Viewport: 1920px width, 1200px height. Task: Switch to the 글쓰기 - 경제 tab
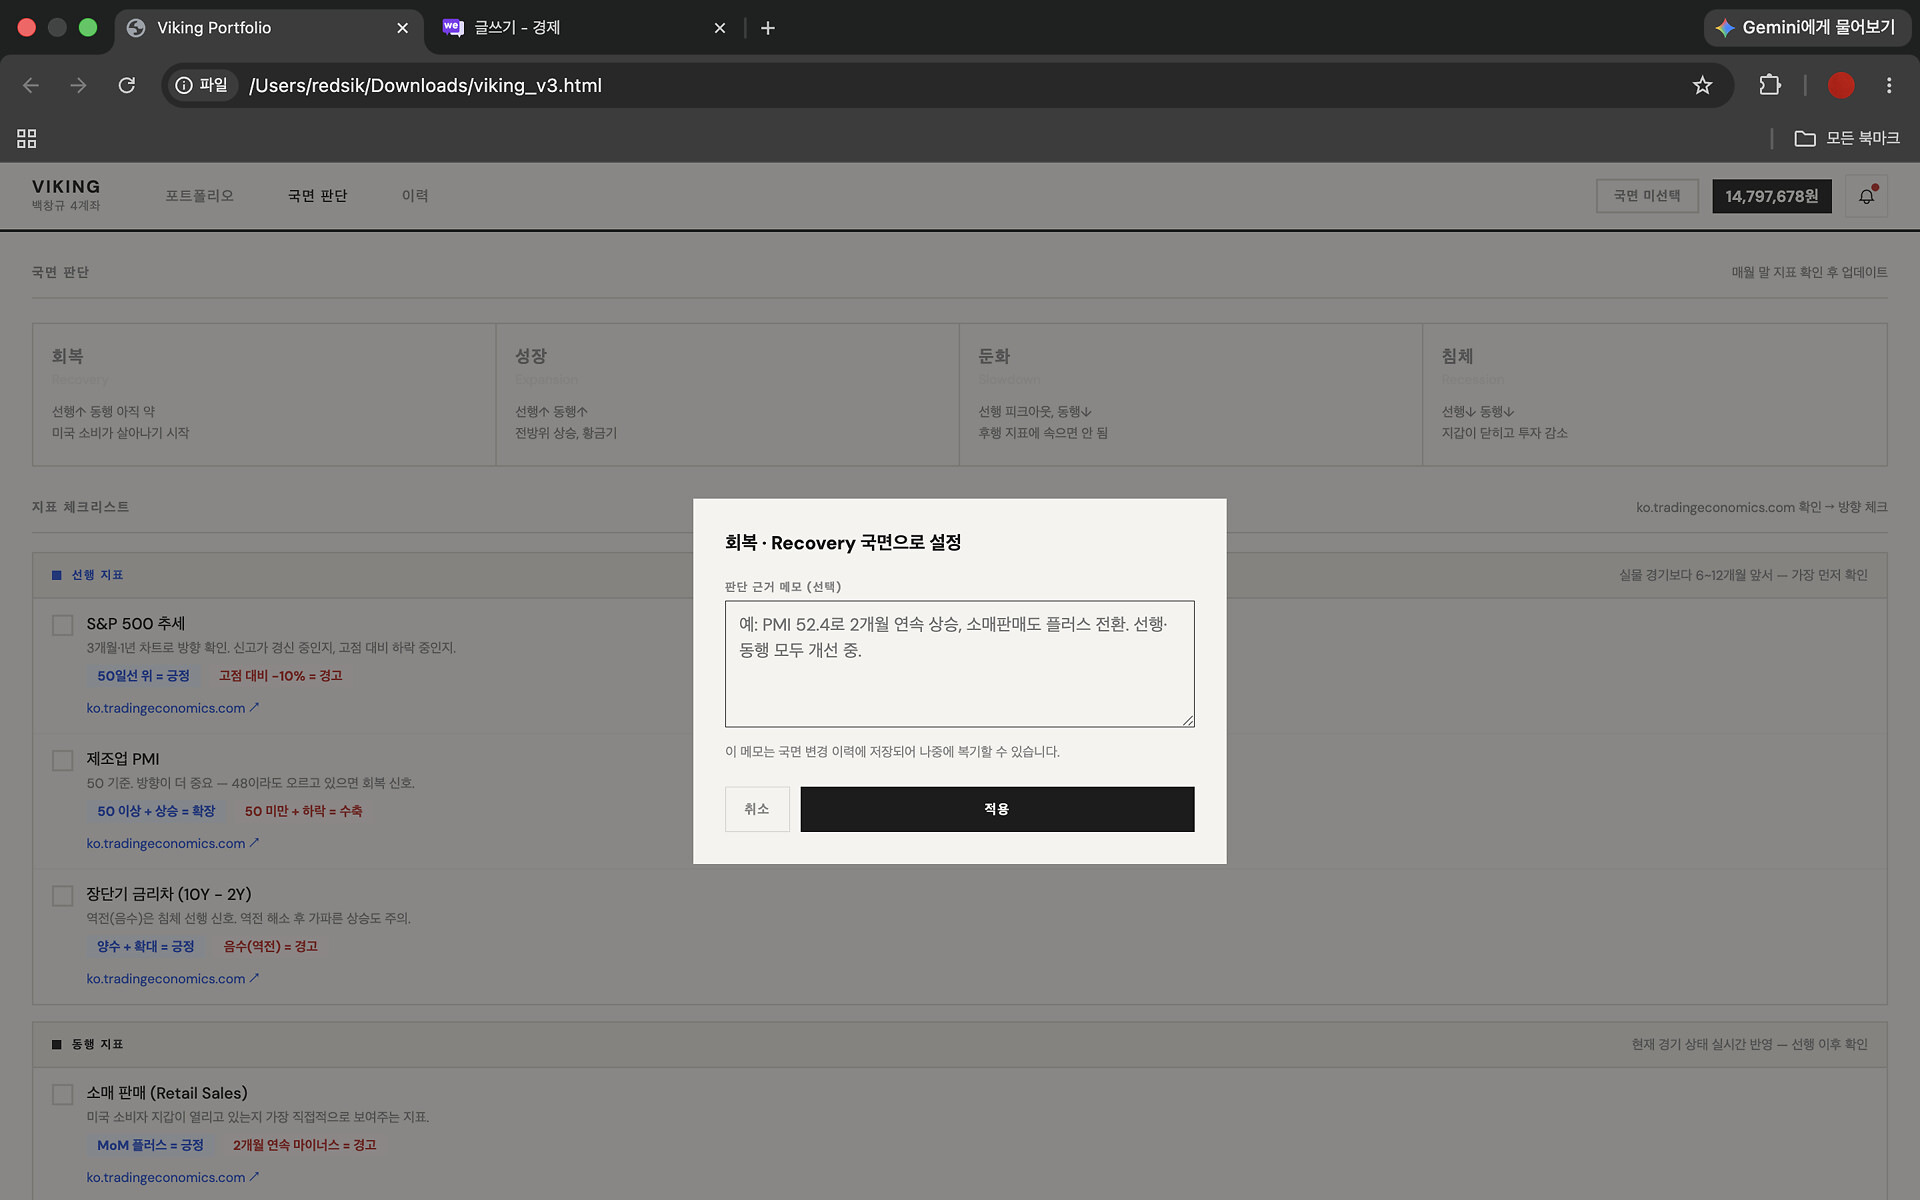pyautogui.click(x=583, y=28)
